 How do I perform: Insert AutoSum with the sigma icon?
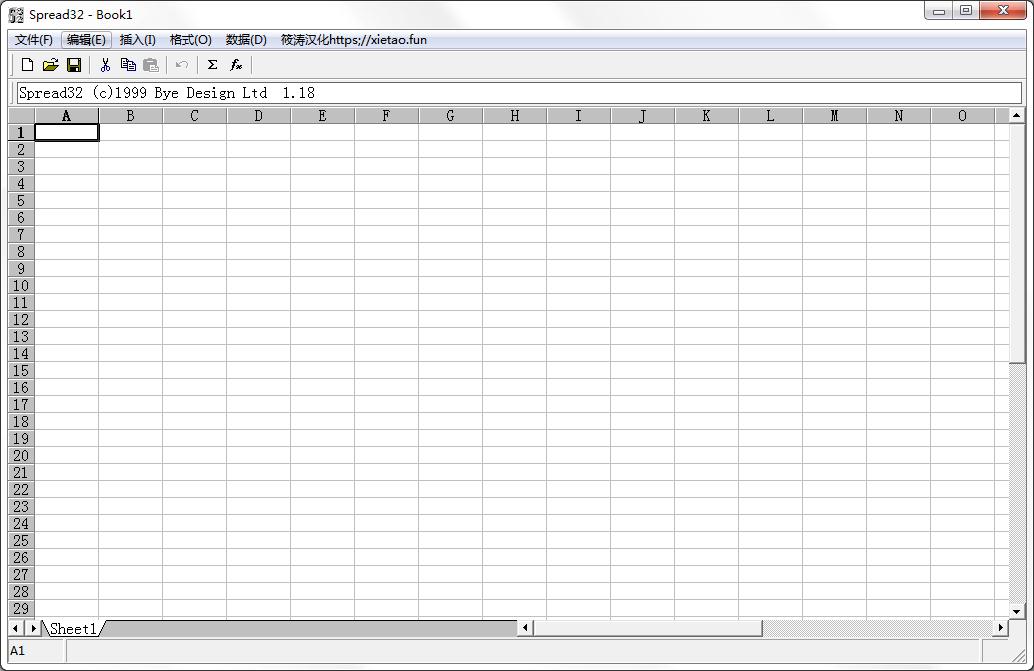point(211,64)
